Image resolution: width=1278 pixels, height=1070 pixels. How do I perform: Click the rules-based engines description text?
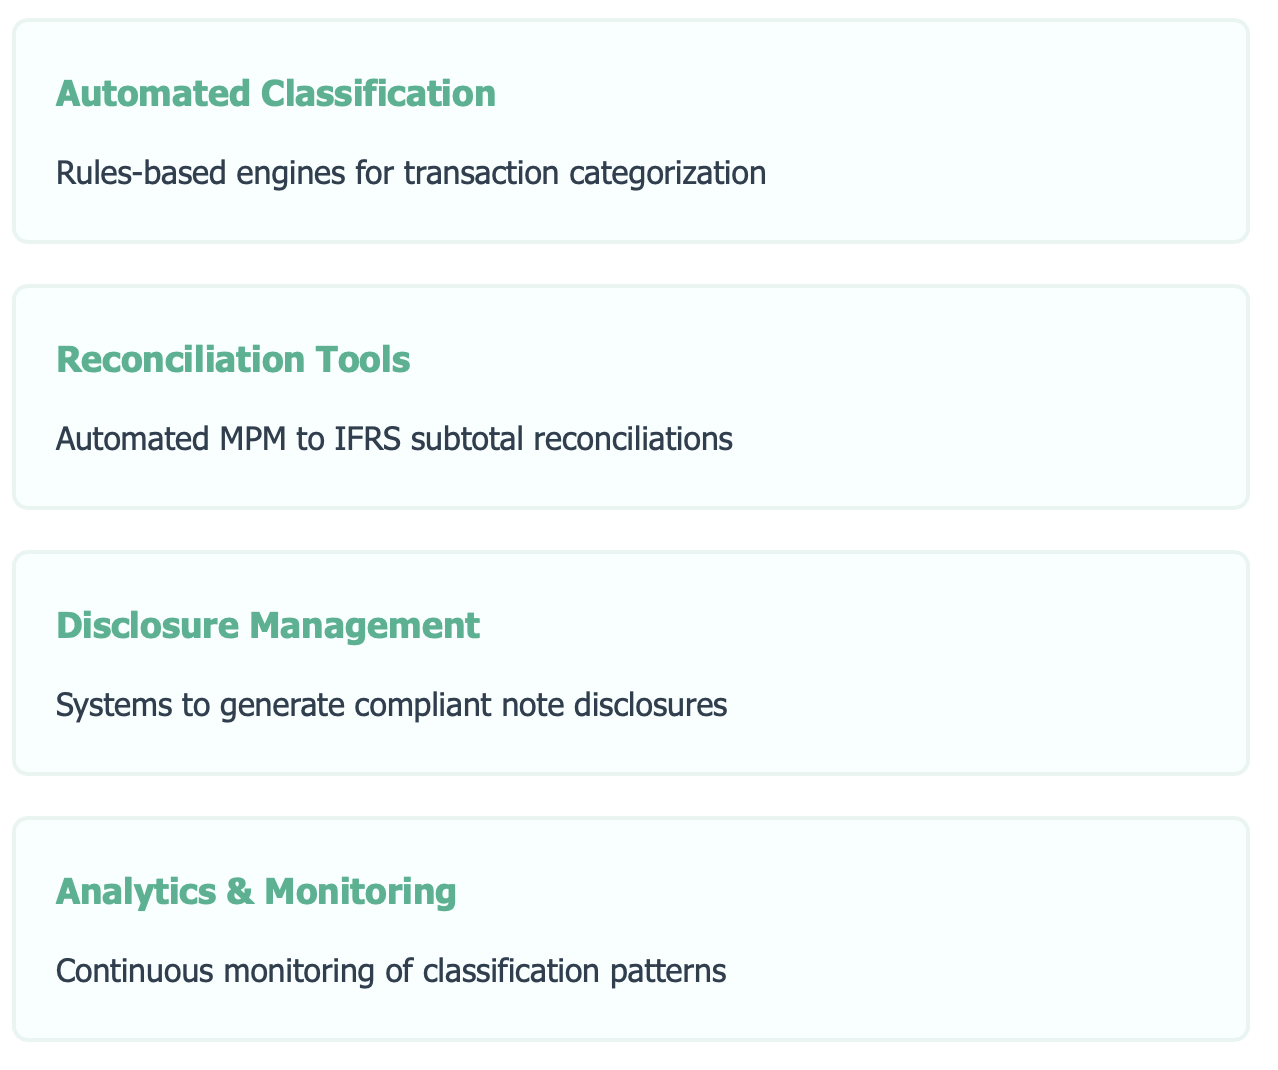pyautogui.click(x=411, y=174)
